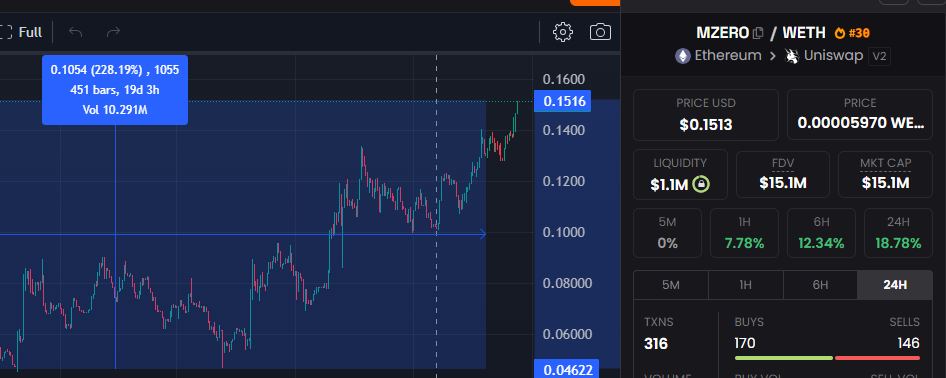Click the LIQUIDITY $1.1M card
946x378 pixels.
click(680, 174)
